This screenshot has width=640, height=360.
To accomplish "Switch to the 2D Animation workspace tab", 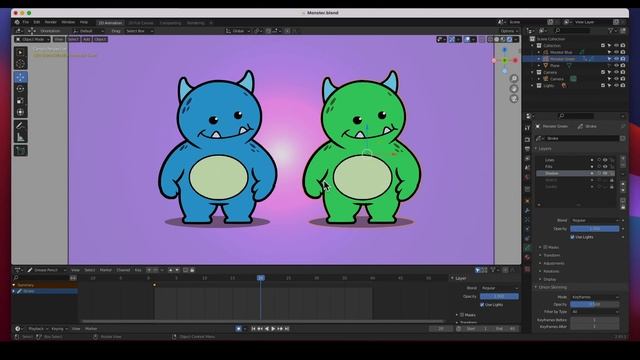I will tap(110, 23).
